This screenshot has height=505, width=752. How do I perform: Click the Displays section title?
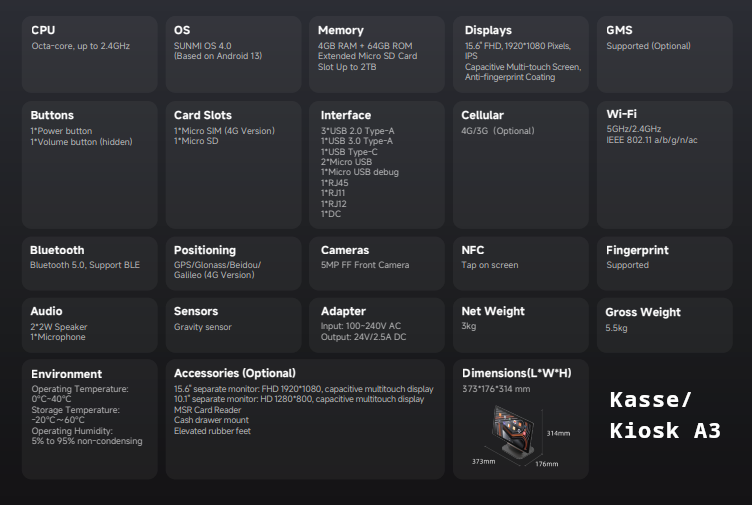pos(488,30)
